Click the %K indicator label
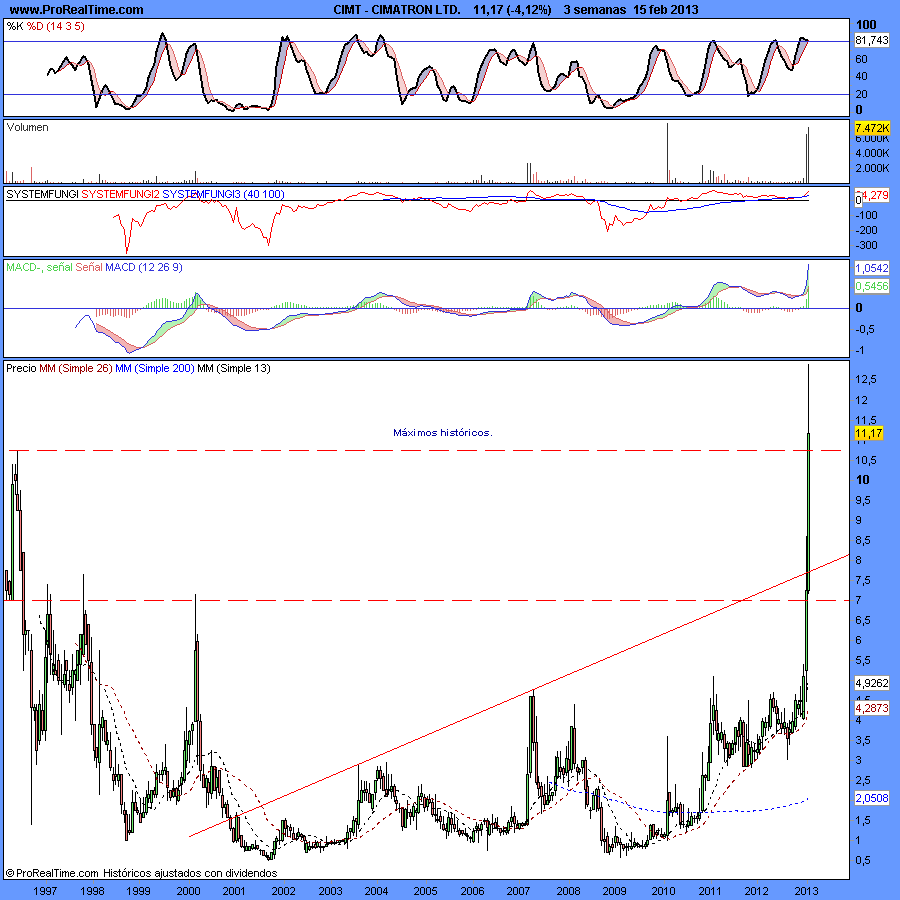 tap(15, 26)
